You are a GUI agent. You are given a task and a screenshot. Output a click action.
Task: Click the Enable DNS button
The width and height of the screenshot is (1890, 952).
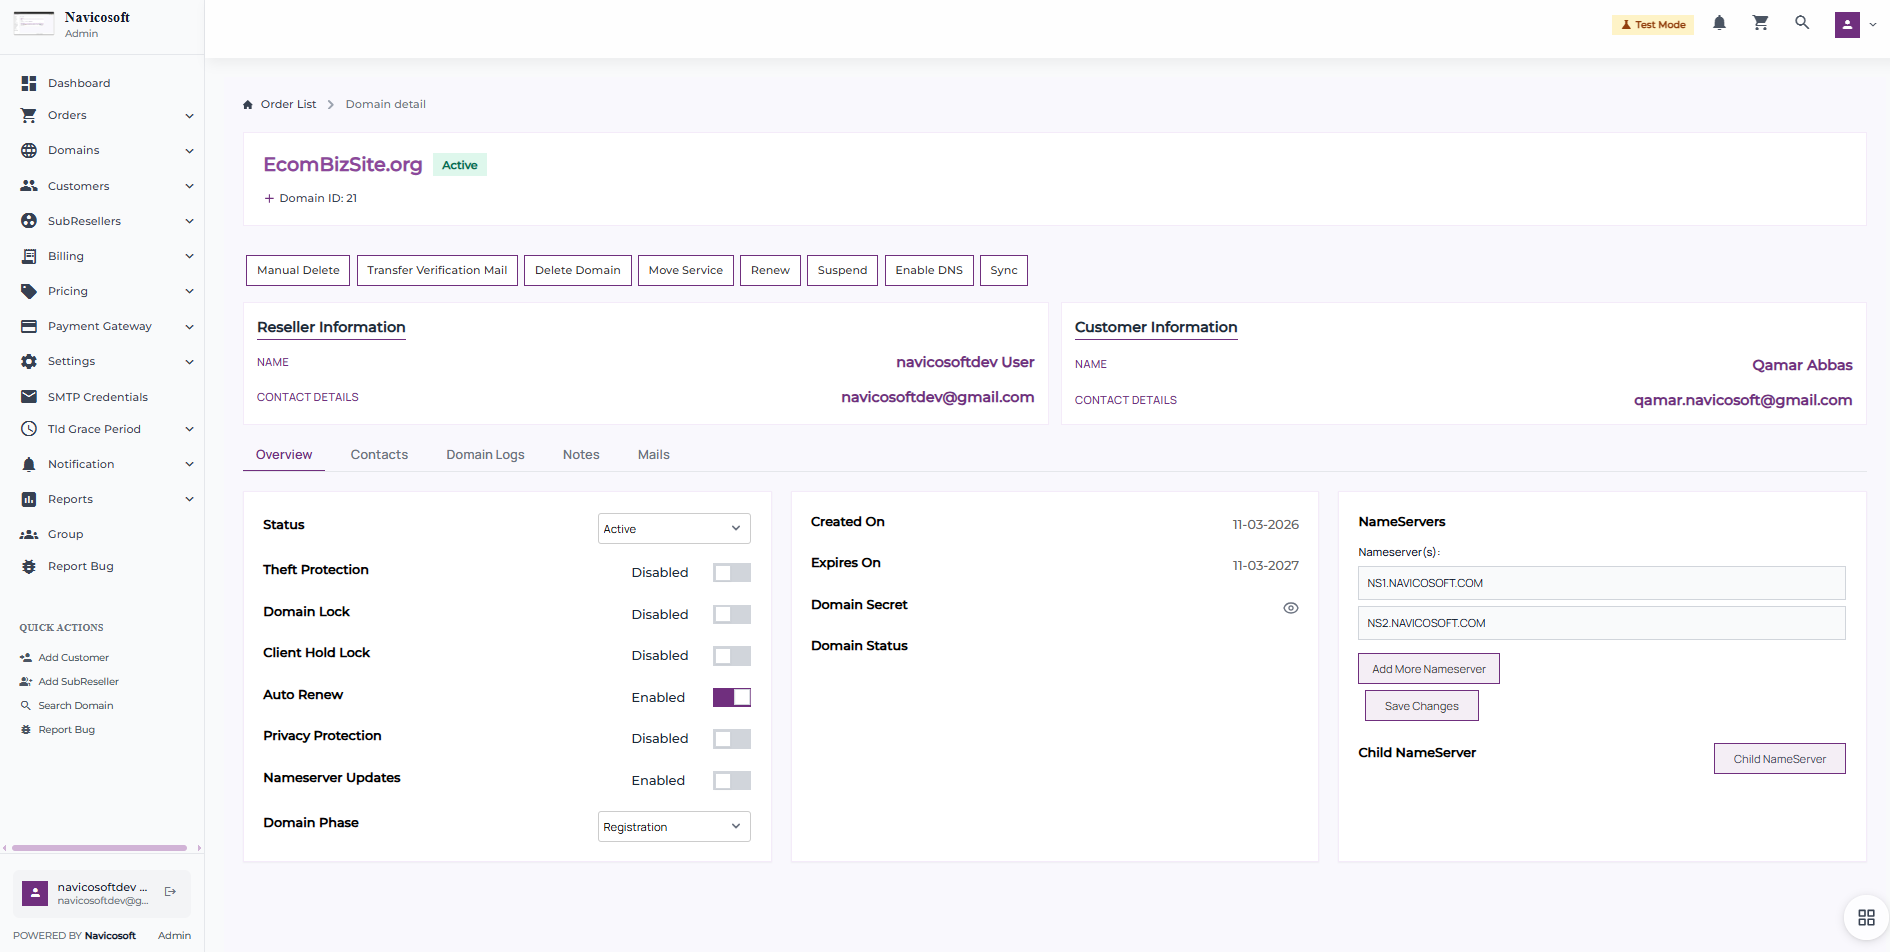[929, 270]
